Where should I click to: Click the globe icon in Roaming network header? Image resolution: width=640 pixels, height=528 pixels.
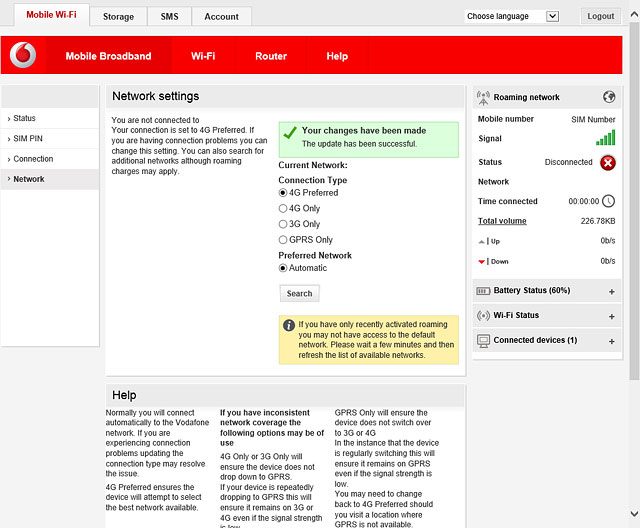[609, 97]
